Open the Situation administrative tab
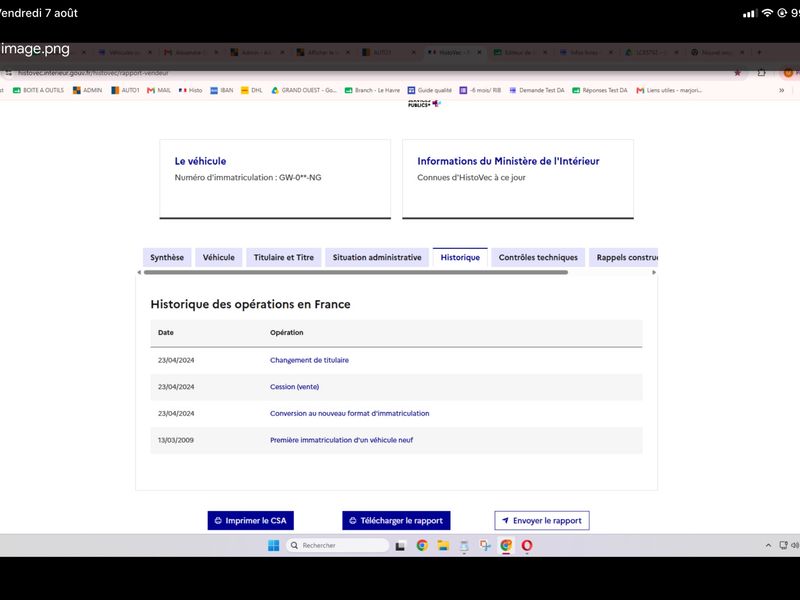The height and width of the screenshot is (600, 800). click(377, 258)
